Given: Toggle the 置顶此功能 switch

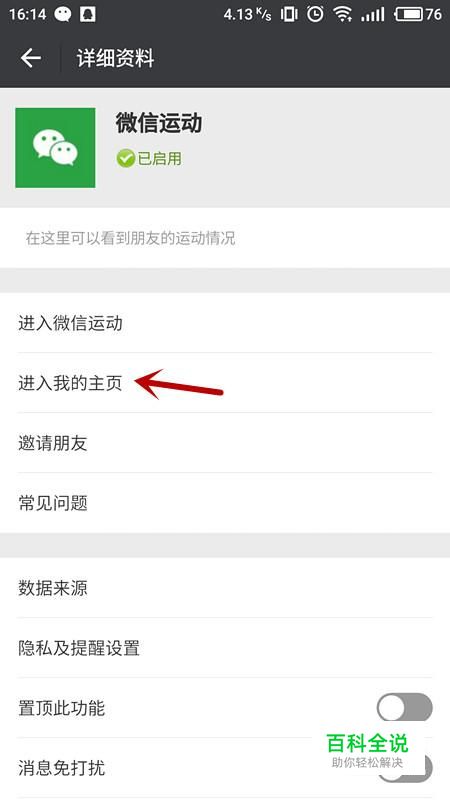Looking at the screenshot, I should [405, 708].
